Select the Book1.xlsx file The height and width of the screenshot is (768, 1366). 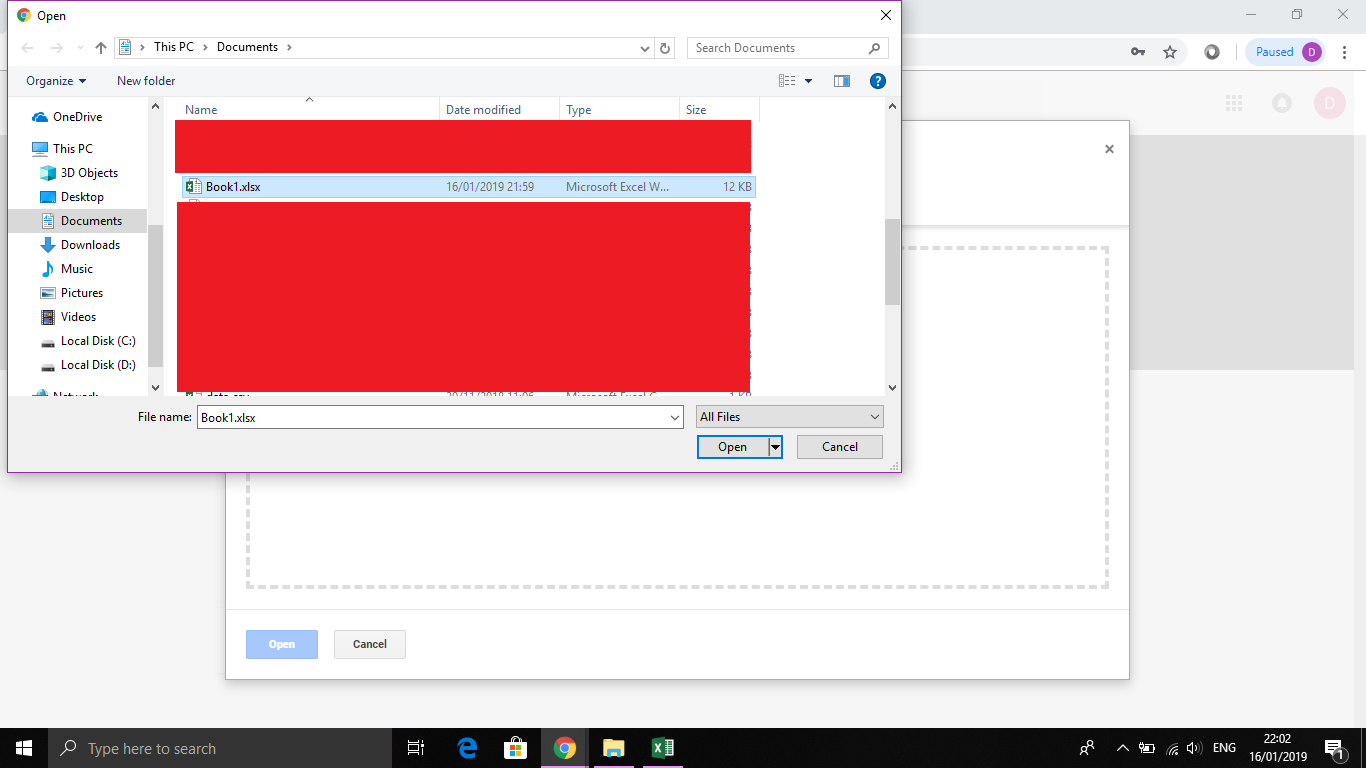coord(468,187)
